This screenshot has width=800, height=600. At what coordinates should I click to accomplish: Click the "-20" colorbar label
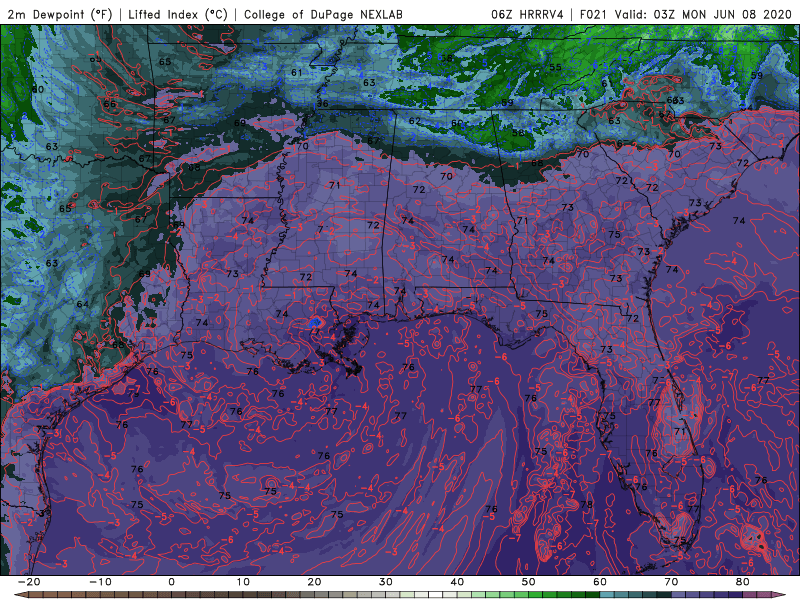click(29, 582)
